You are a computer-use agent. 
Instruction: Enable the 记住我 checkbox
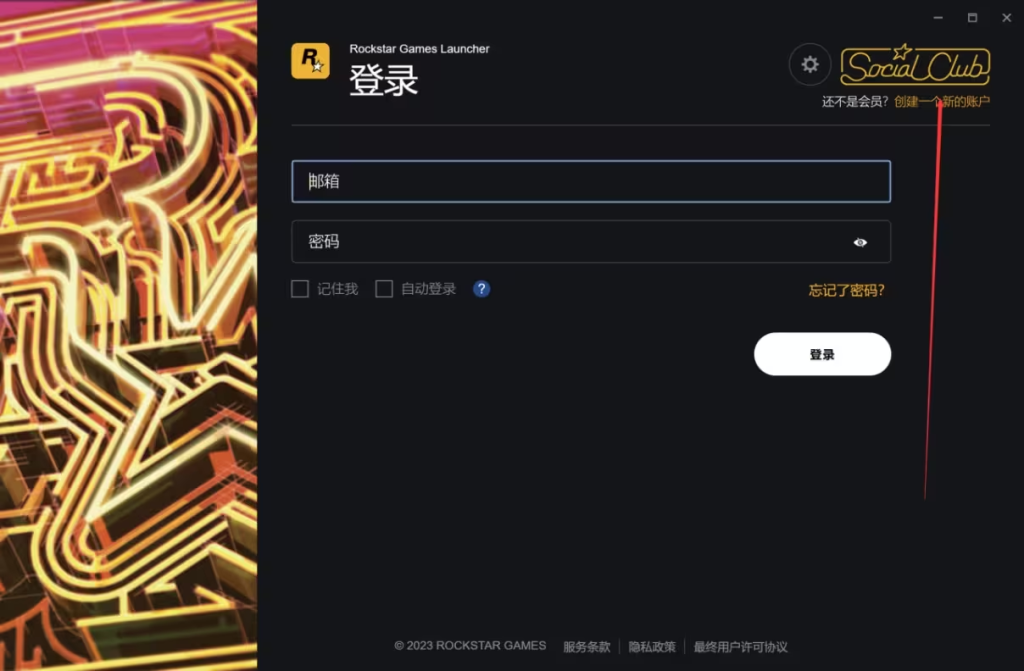click(300, 289)
